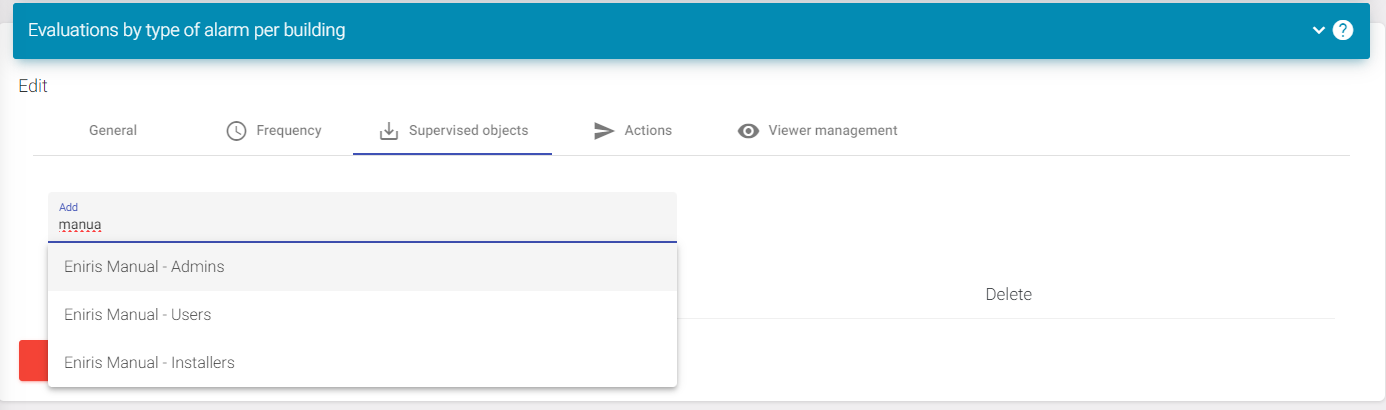Click the small 'Add' field label
This screenshot has width=1386, height=410.
(x=68, y=207)
